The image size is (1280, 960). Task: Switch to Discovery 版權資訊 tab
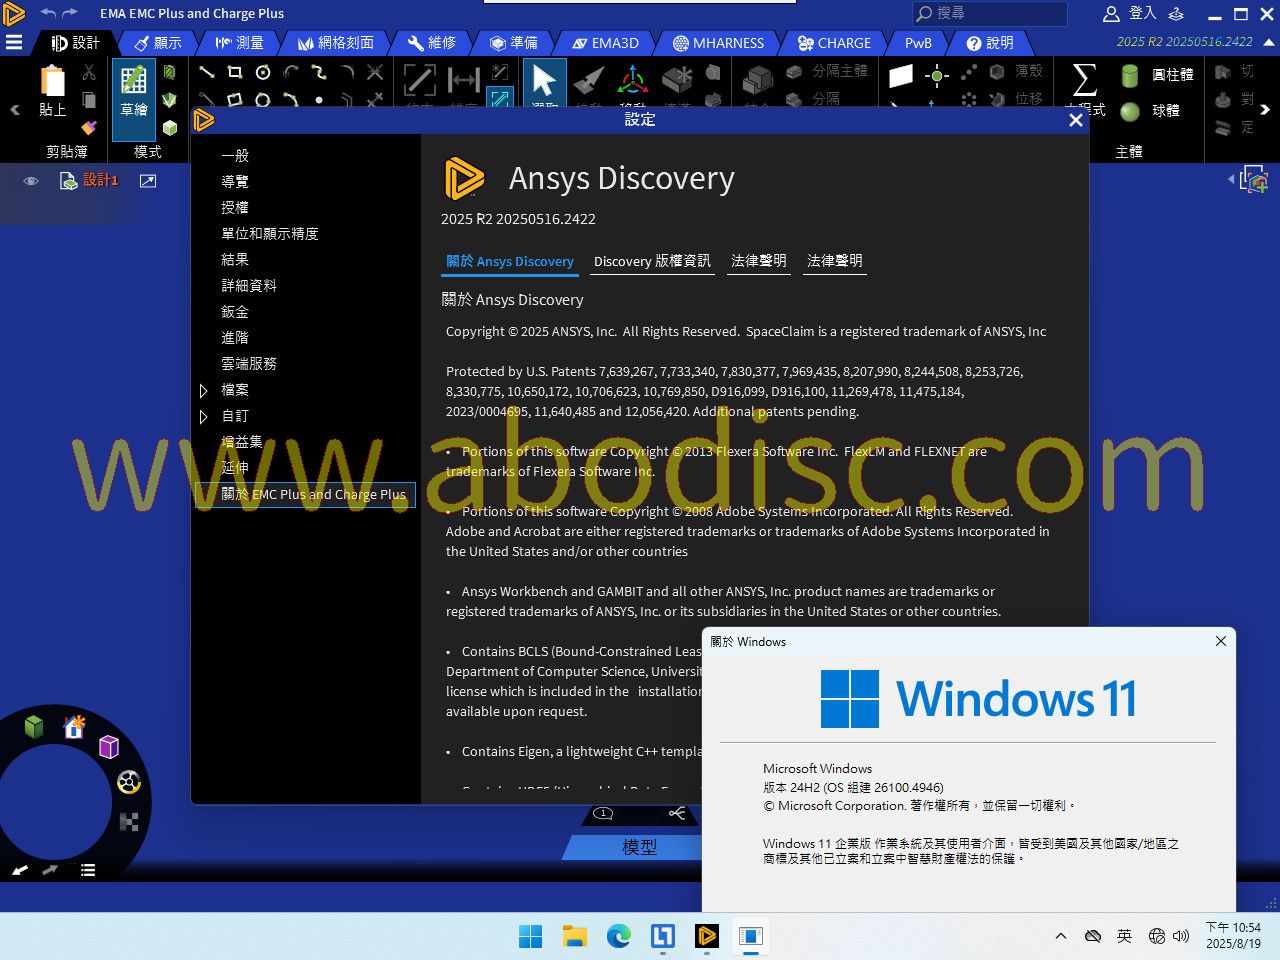652,261
